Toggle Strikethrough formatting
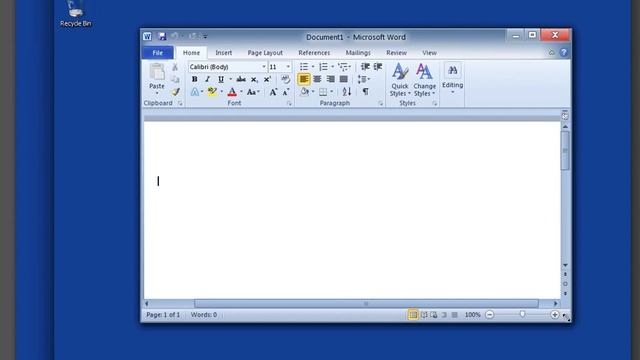Viewport: 640px width, 360px height. click(241, 79)
